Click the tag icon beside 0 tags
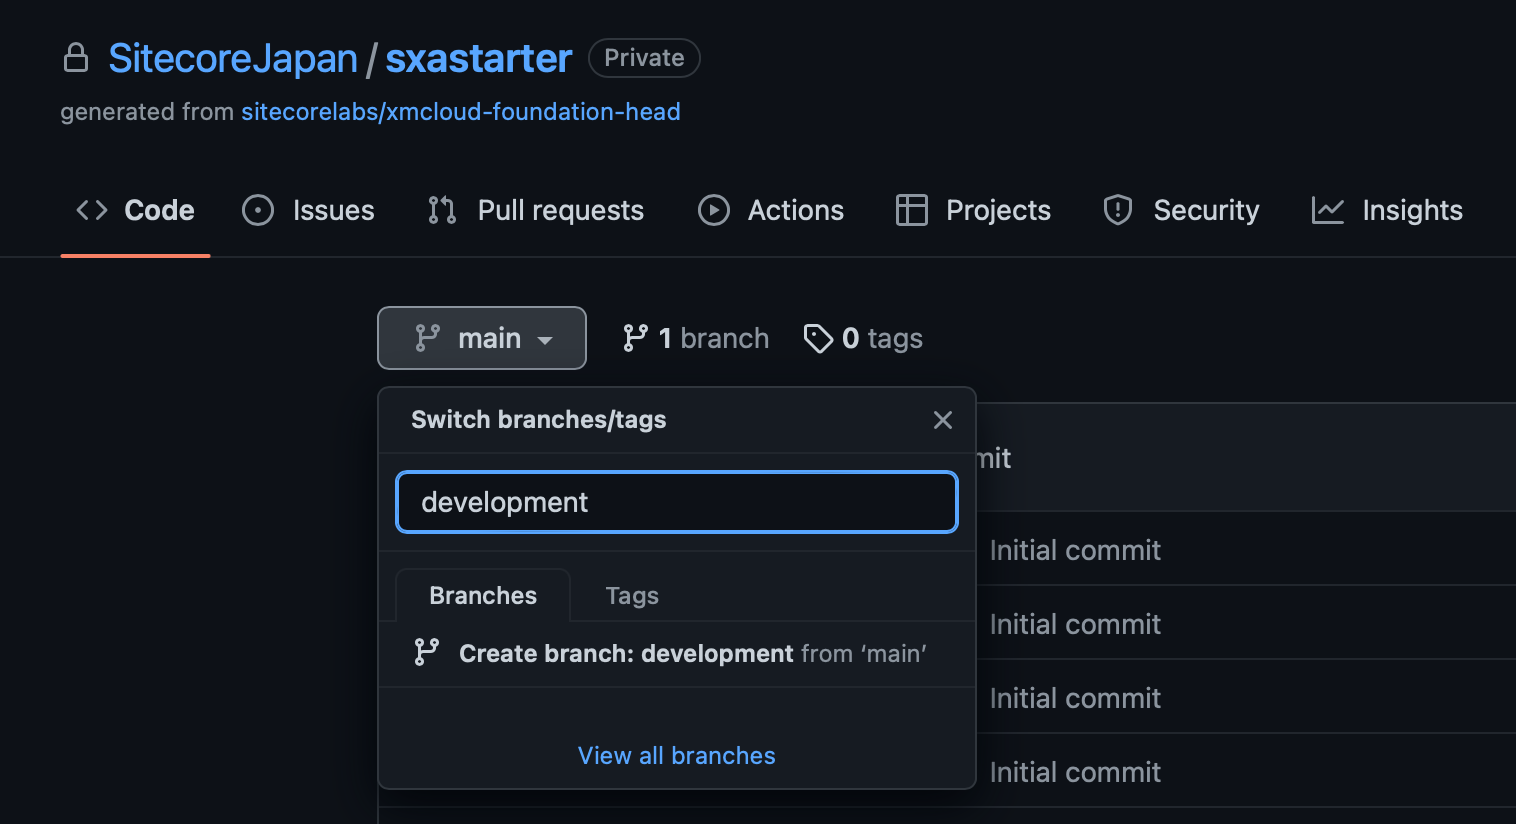The height and width of the screenshot is (824, 1516). [x=818, y=338]
